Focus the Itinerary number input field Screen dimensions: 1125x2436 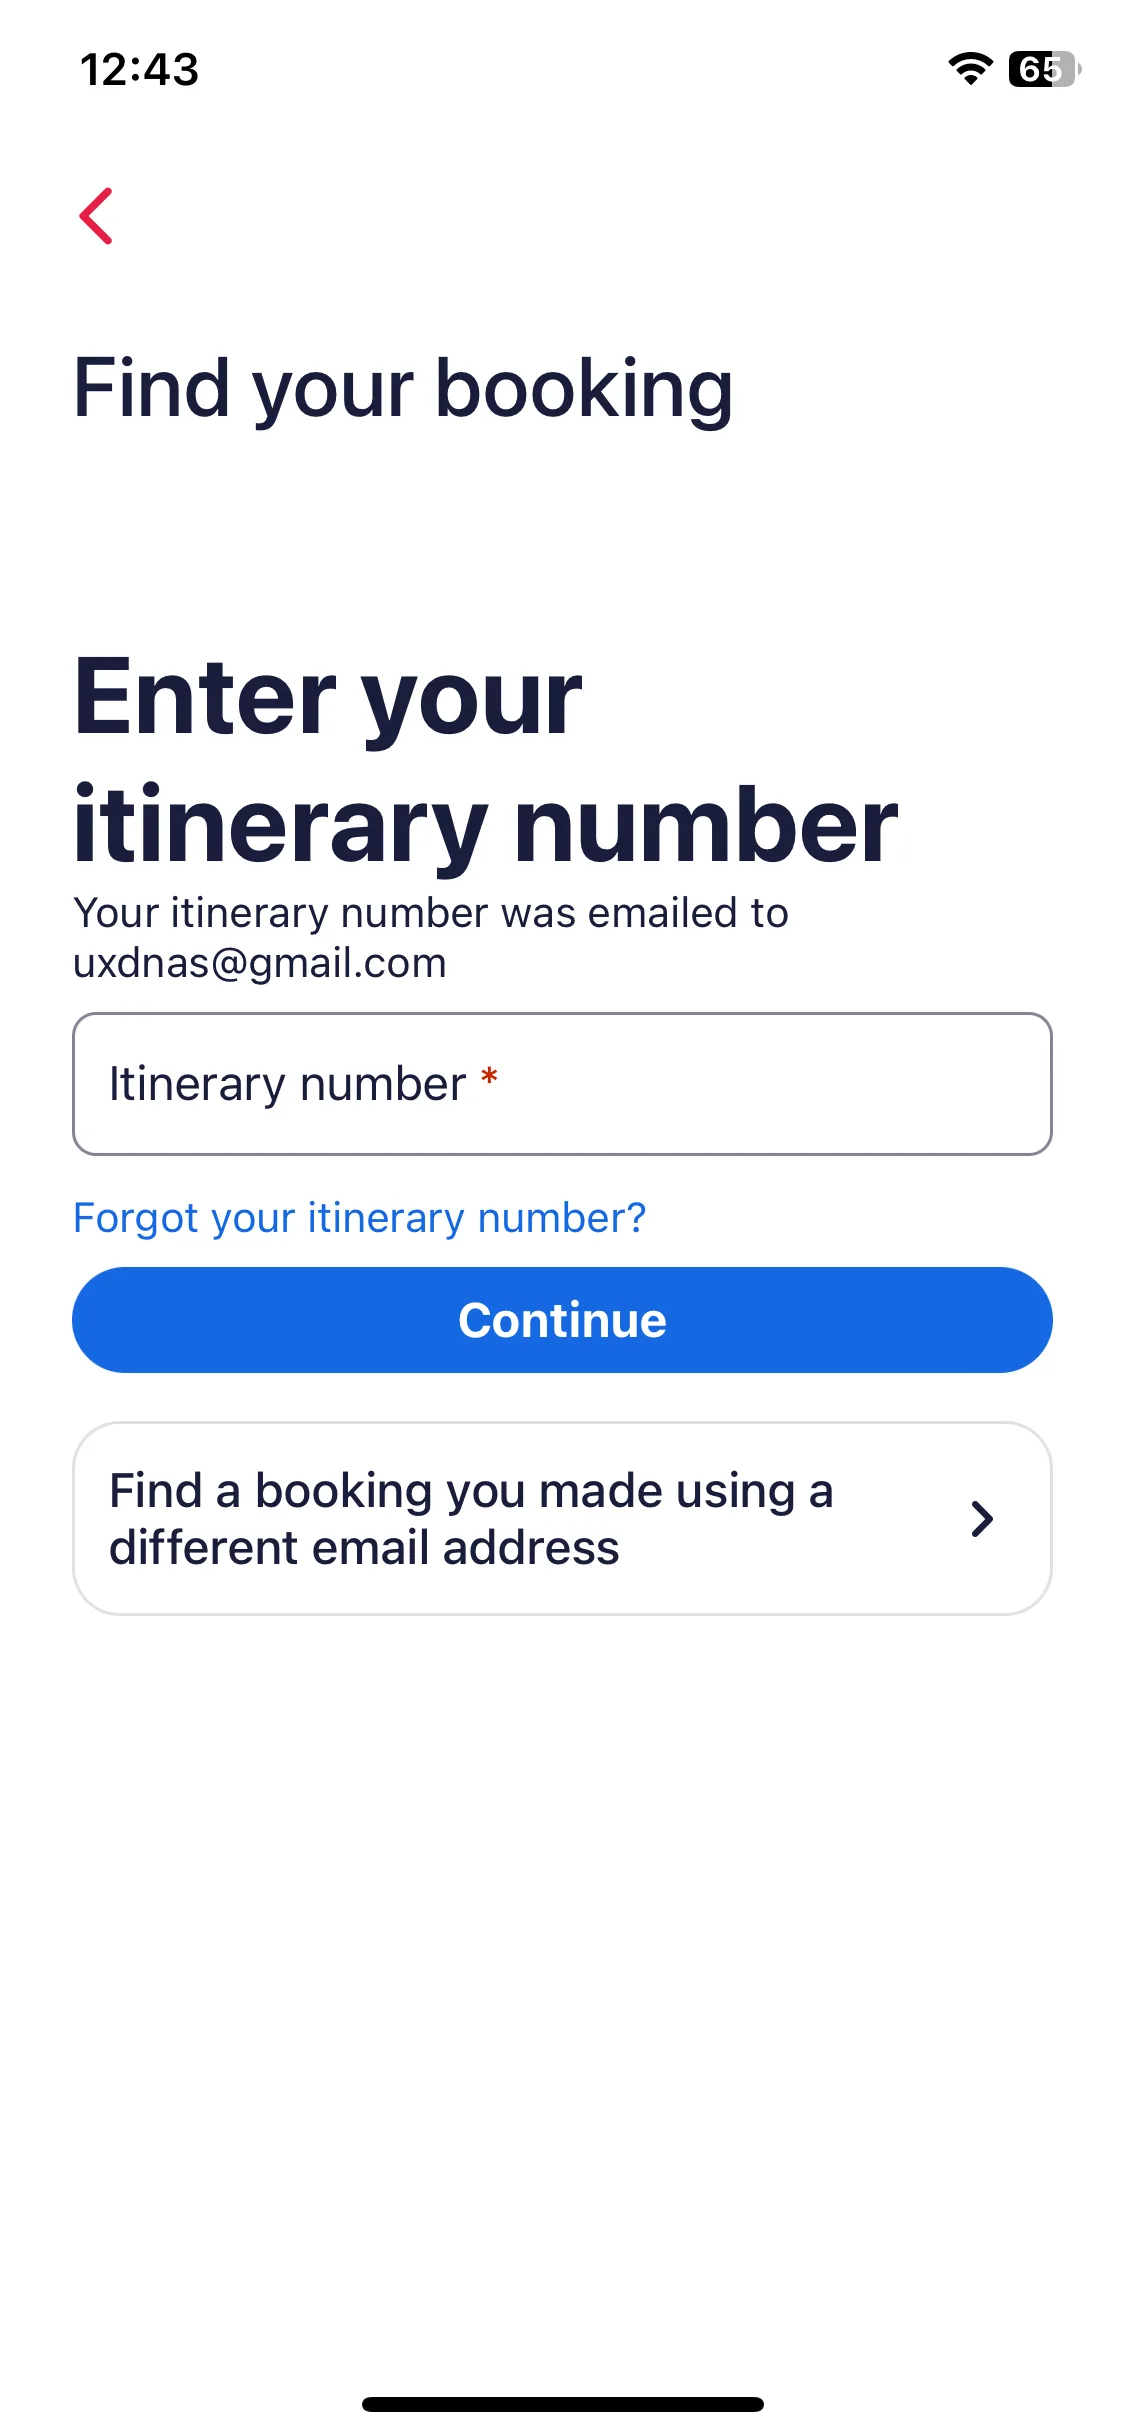click(x=562, y=1084)
